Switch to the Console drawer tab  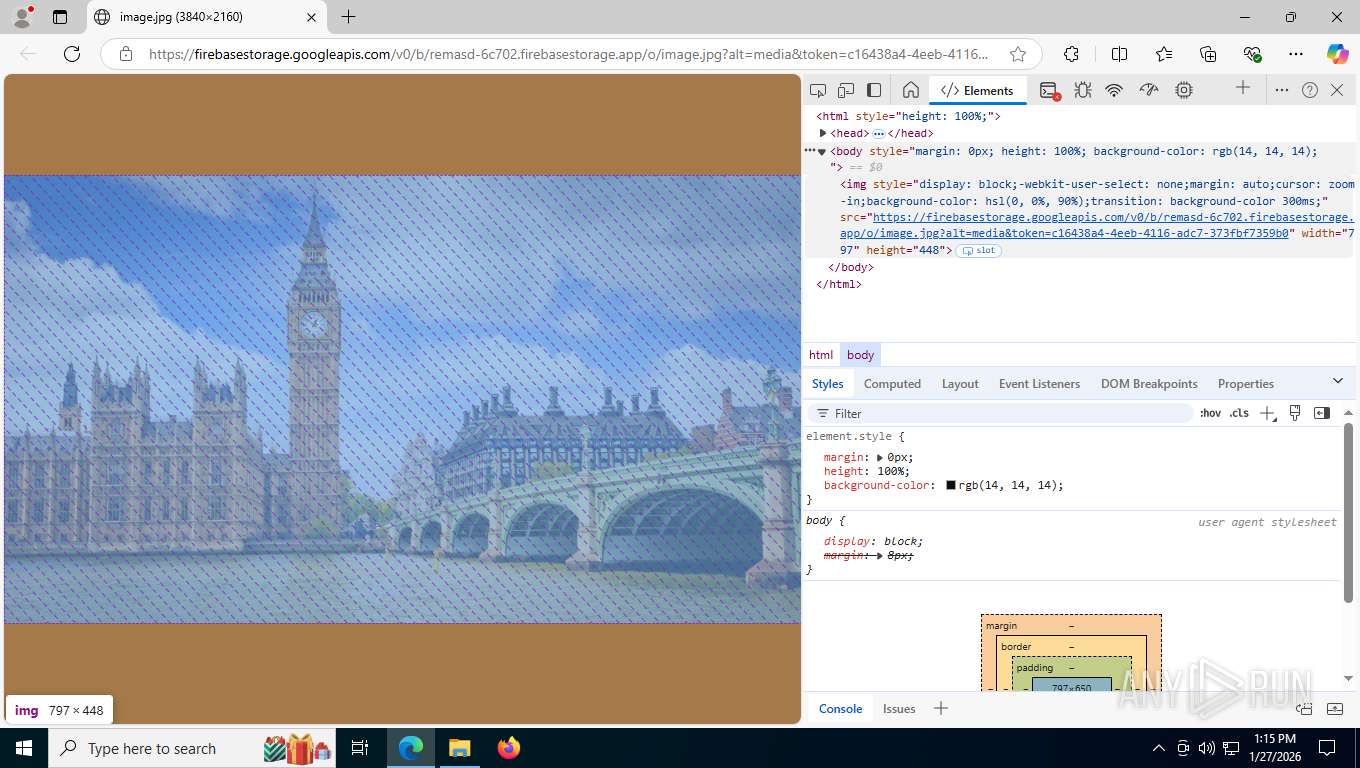click(840, 708)
